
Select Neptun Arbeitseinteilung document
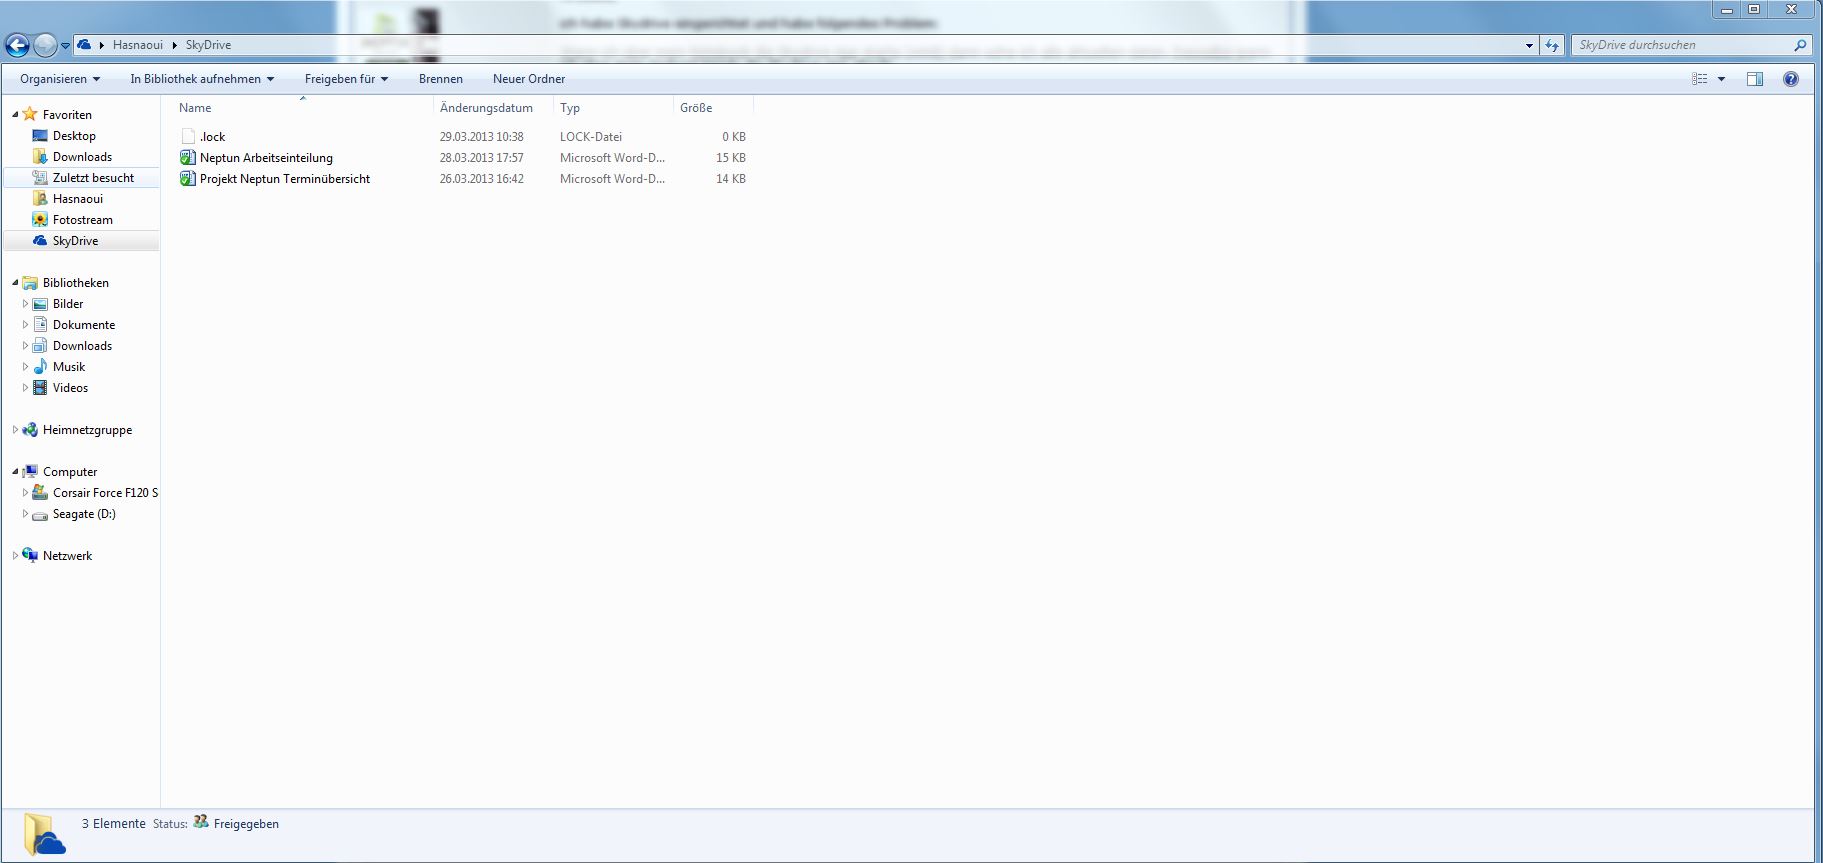tap(266, 158)
